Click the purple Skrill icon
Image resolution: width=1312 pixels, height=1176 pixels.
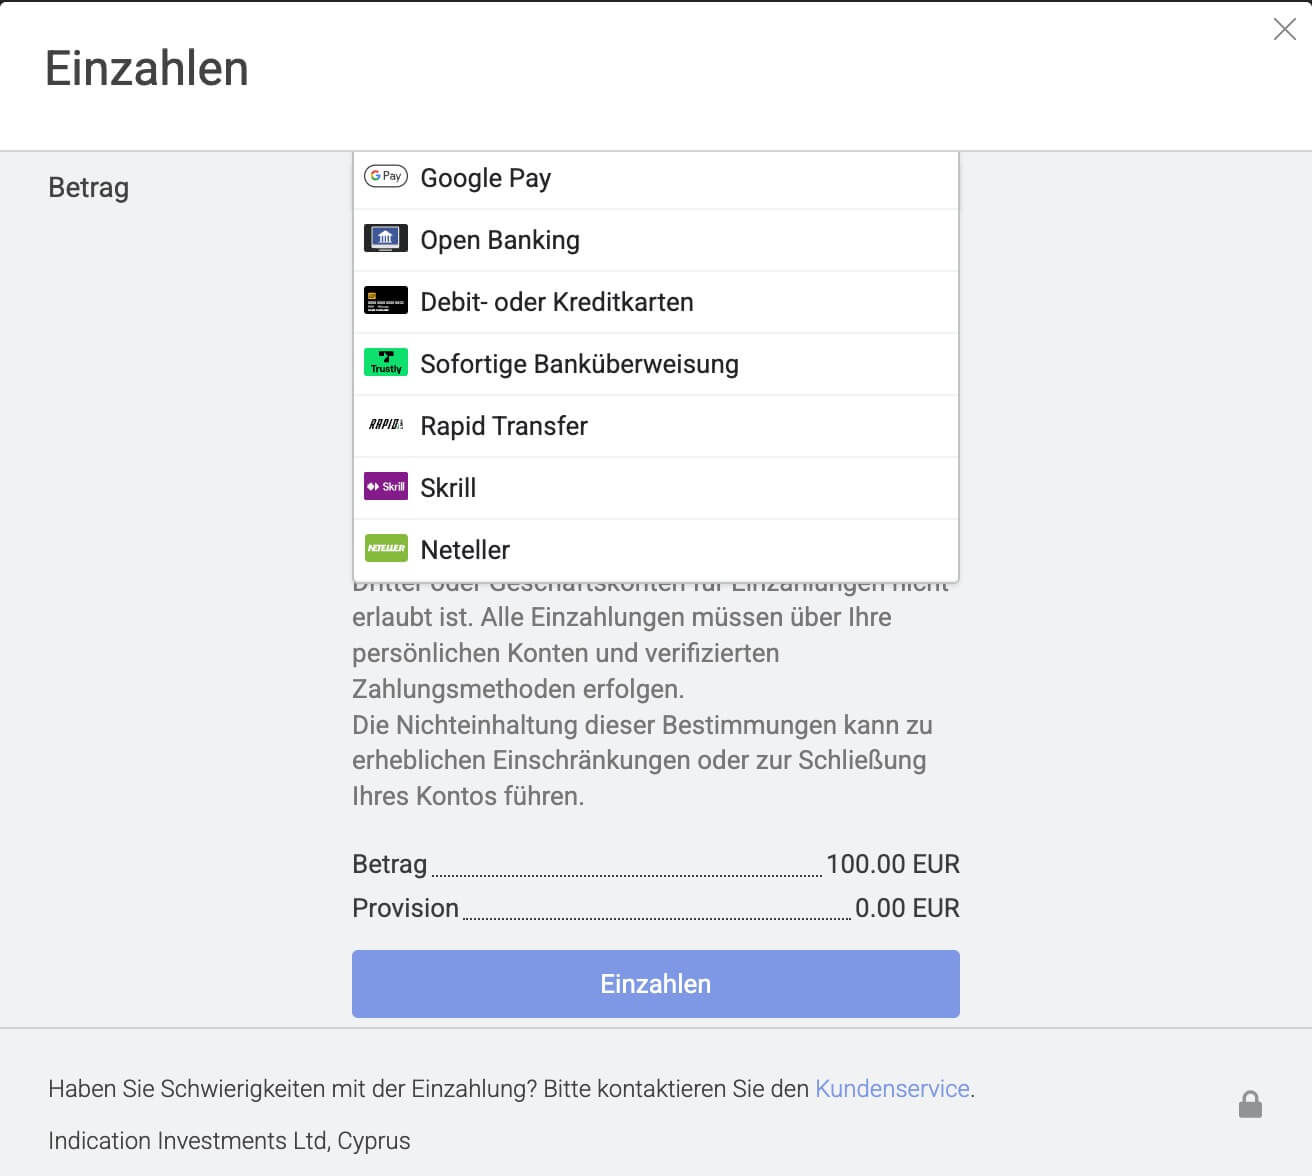coord(385,486)
